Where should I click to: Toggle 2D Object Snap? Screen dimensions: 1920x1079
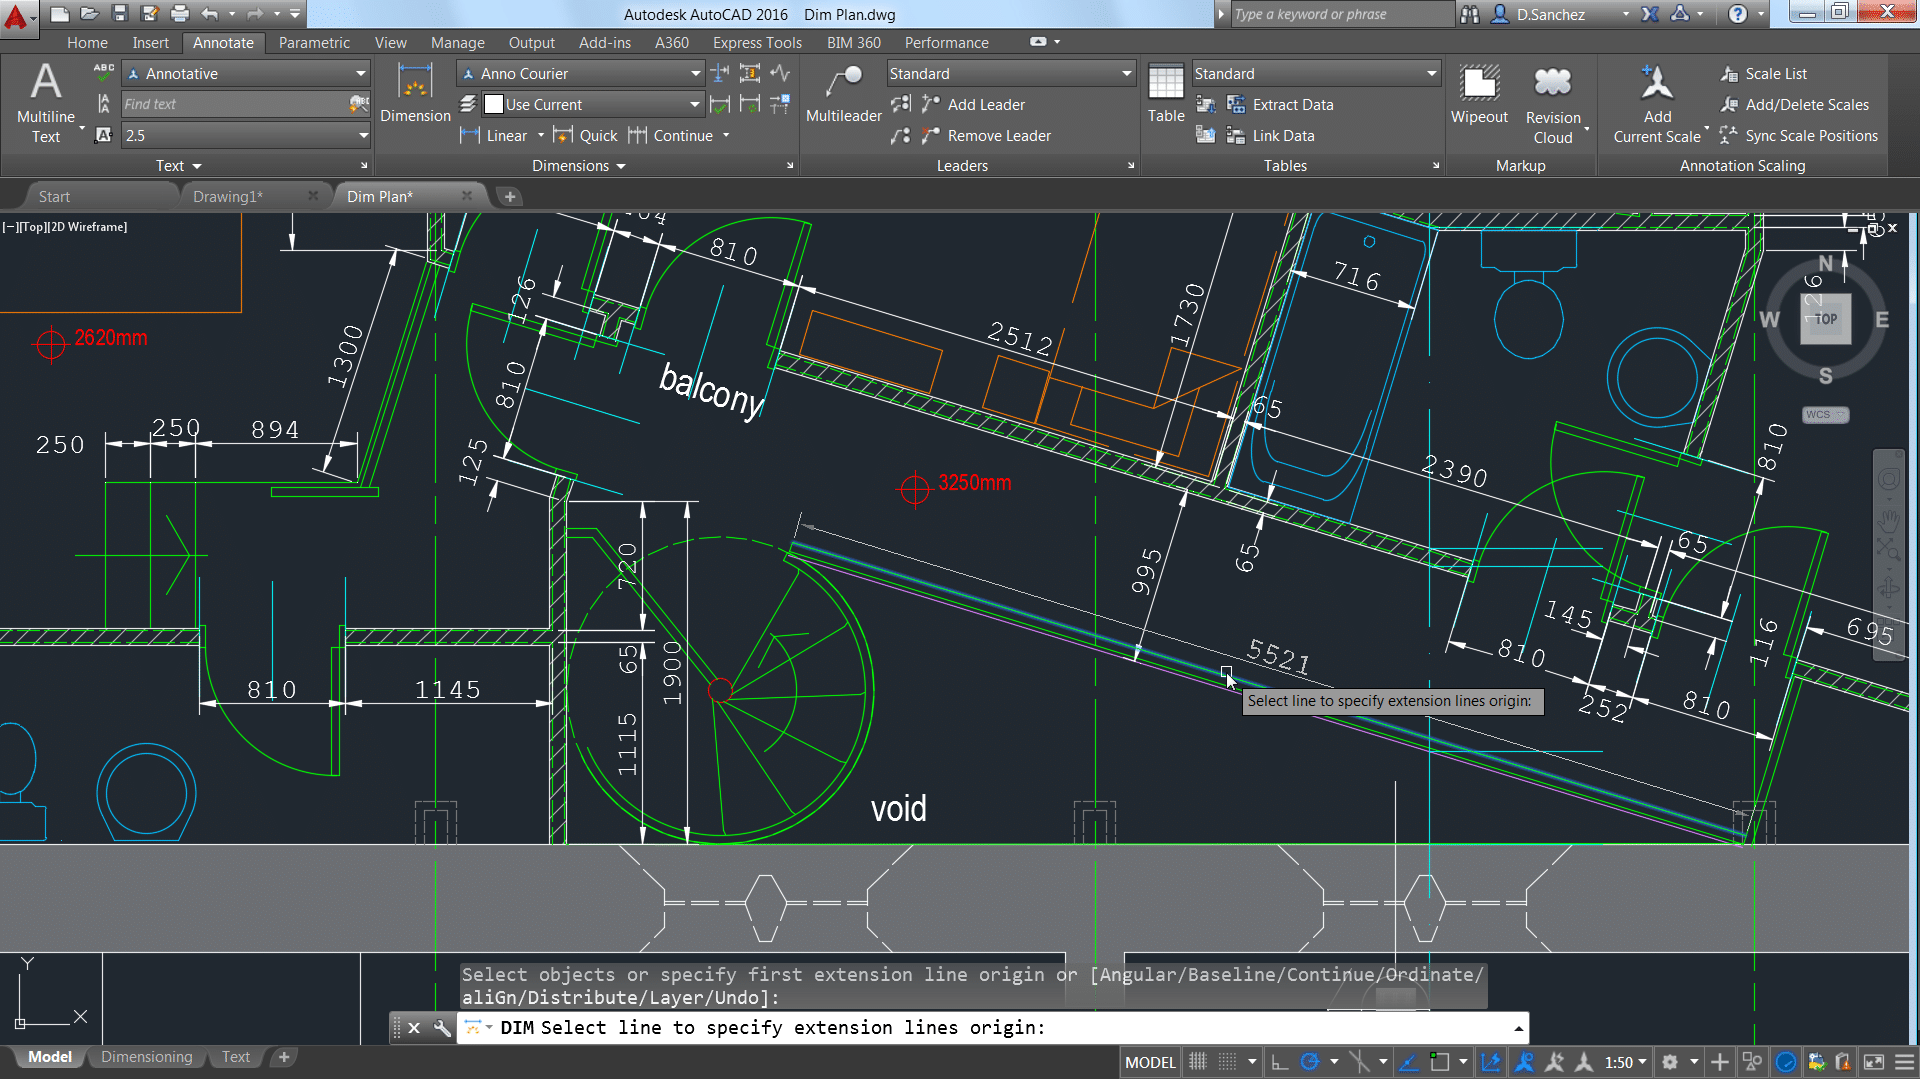click(1439, 1062)
